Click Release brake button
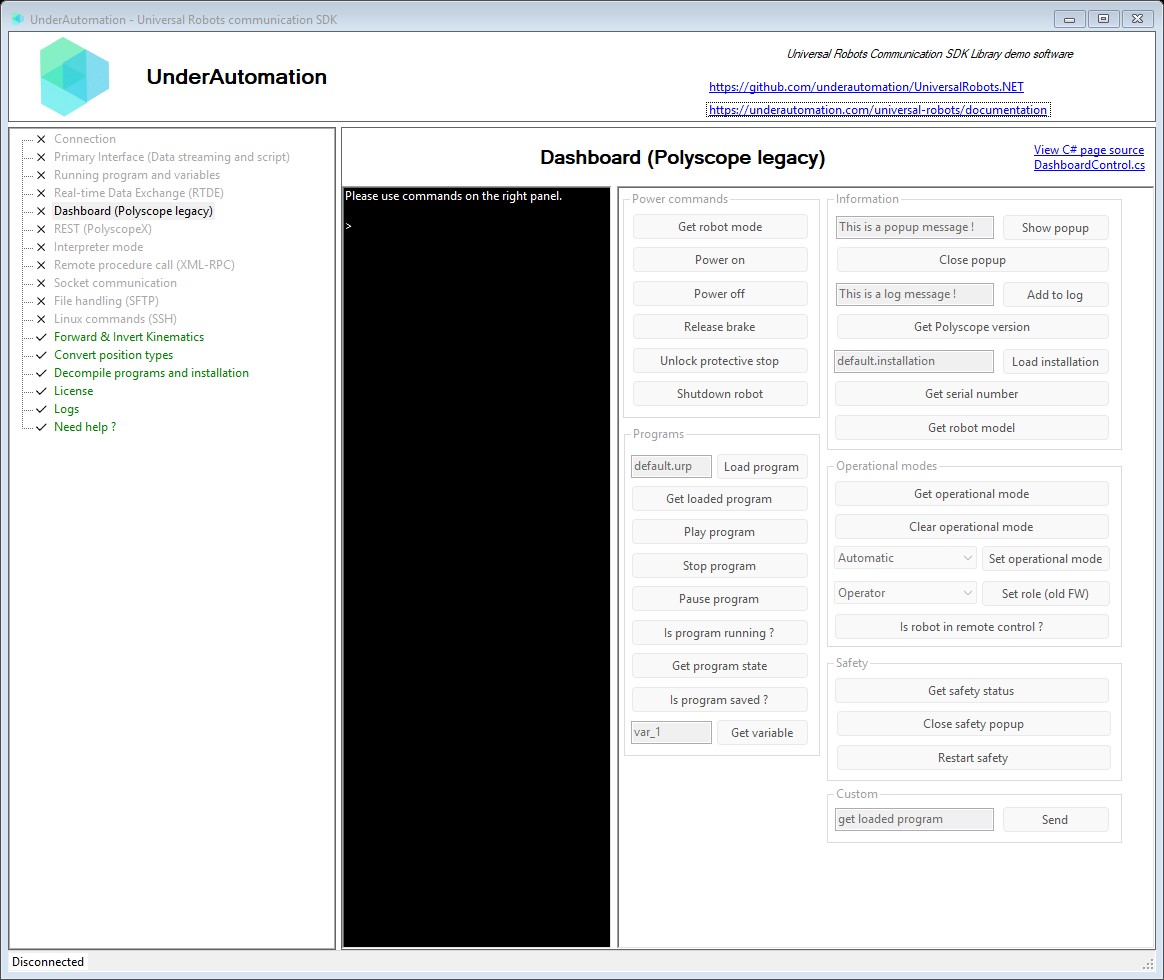 pyautogui.click(x=719, y=327)
